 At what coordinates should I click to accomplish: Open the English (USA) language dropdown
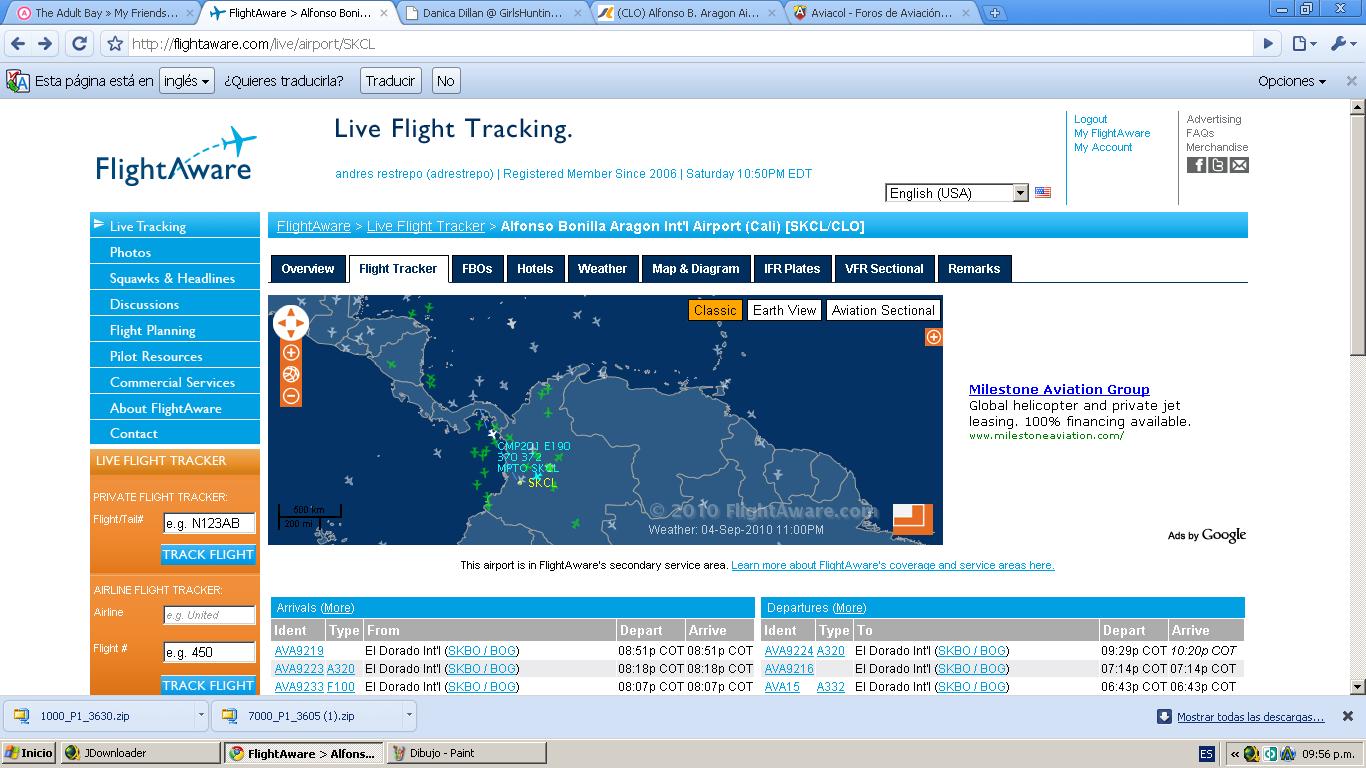[x=956, y=193]
